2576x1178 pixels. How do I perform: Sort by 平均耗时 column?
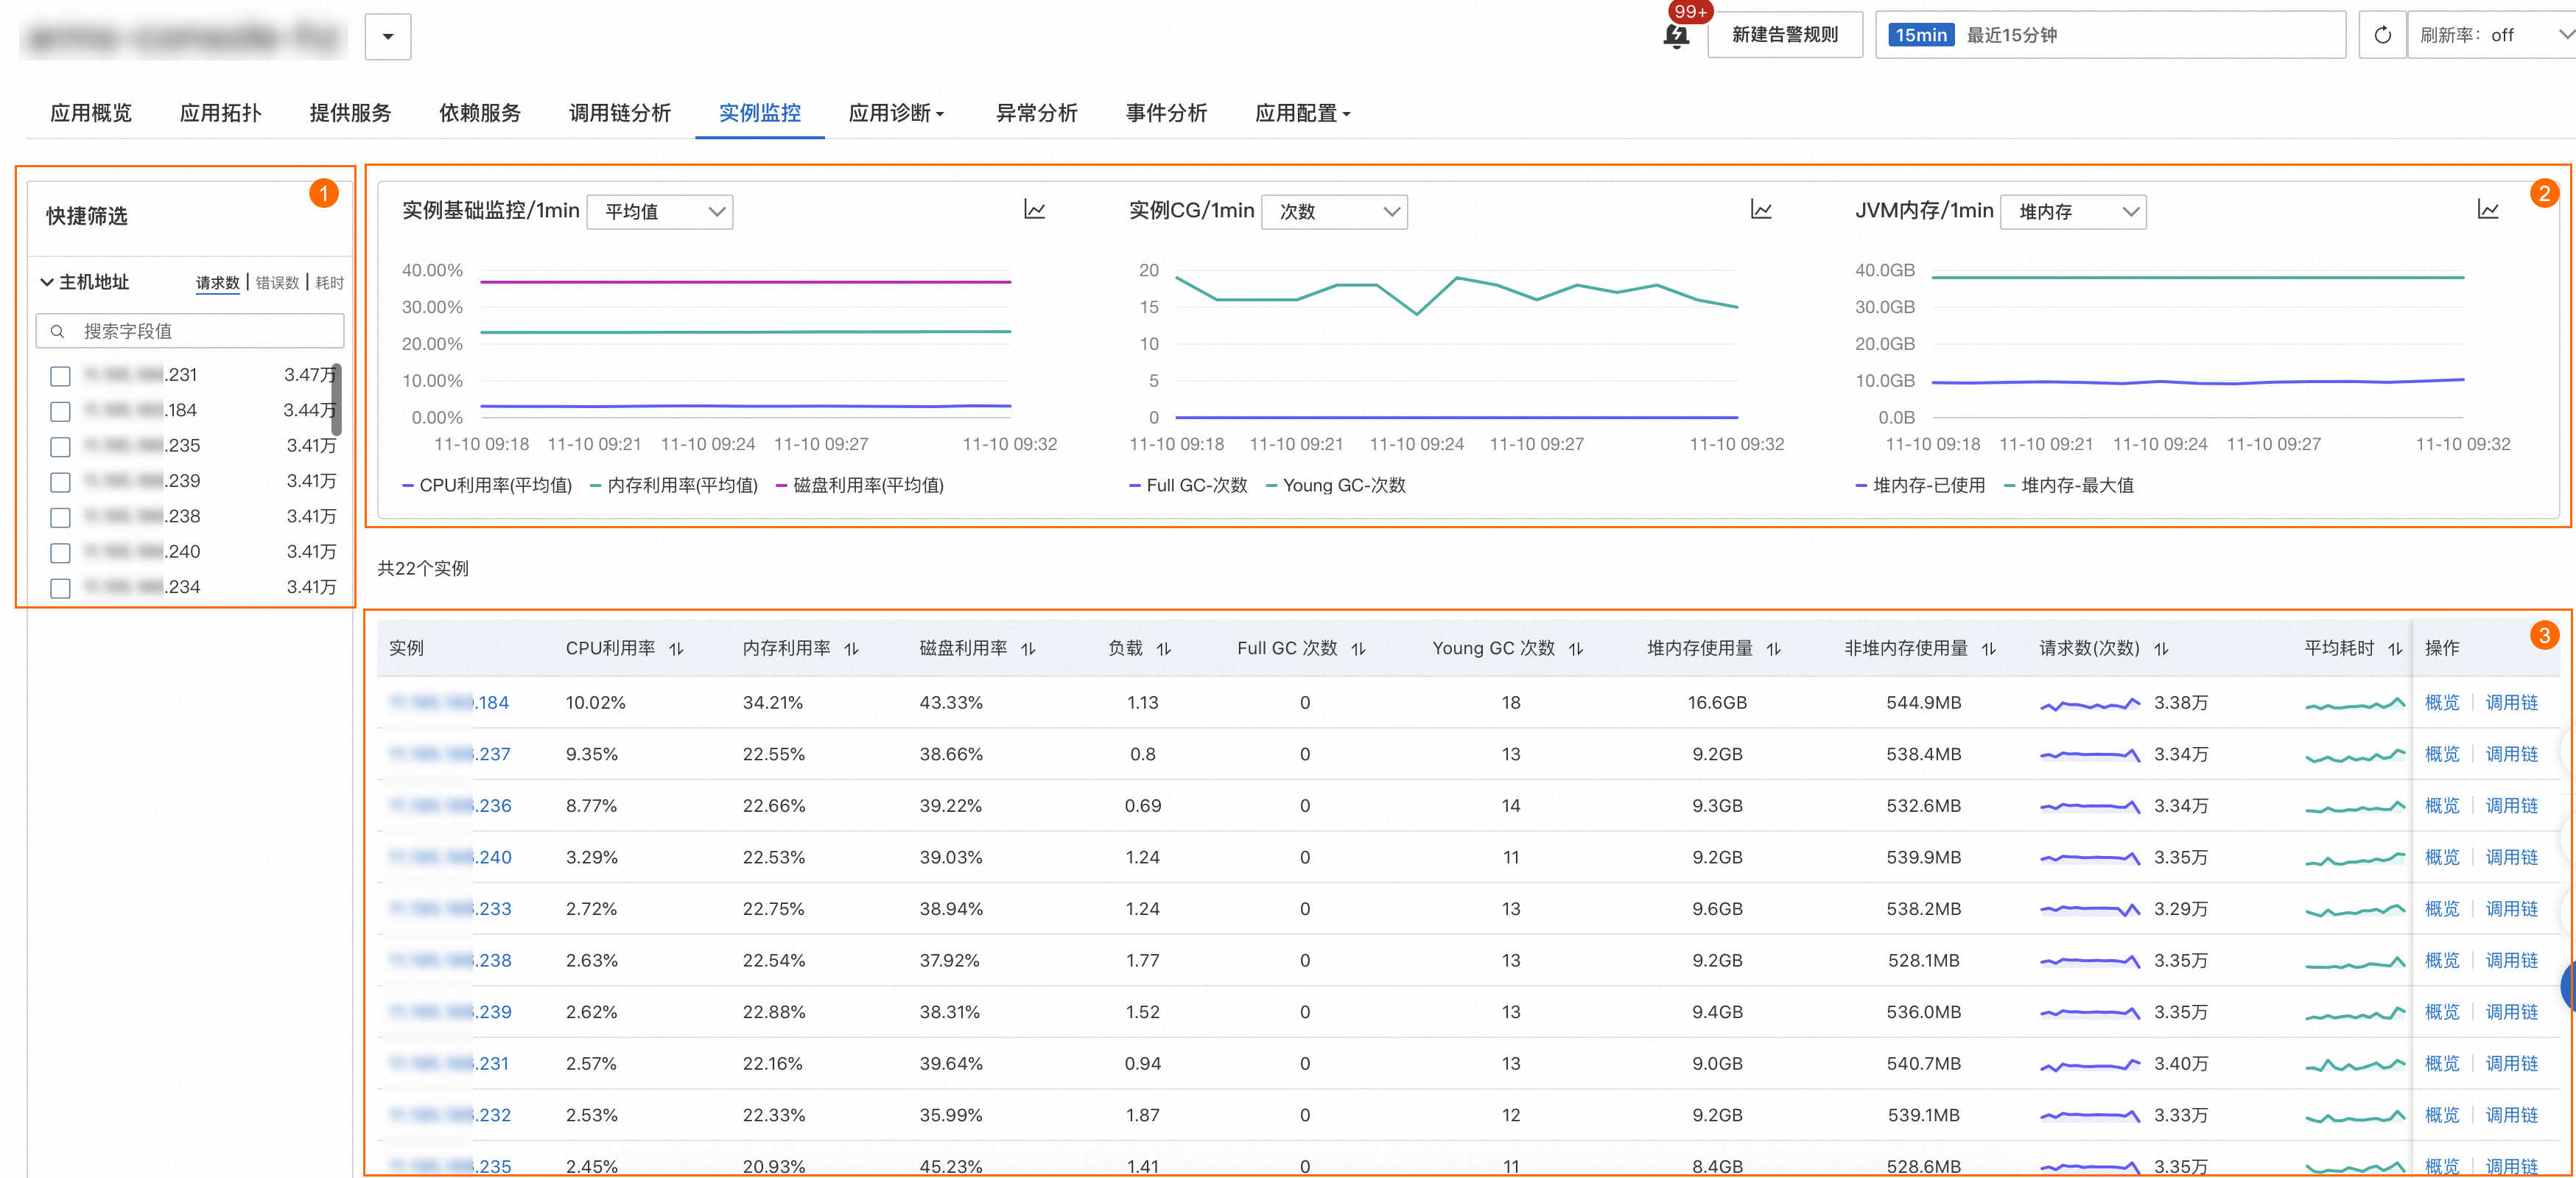[x=2395, y=649]
